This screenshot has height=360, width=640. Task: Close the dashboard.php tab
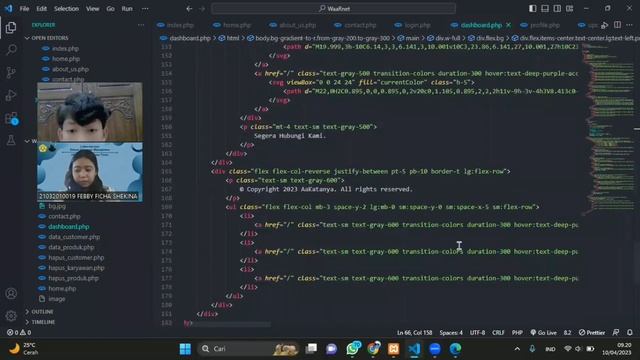508,25
